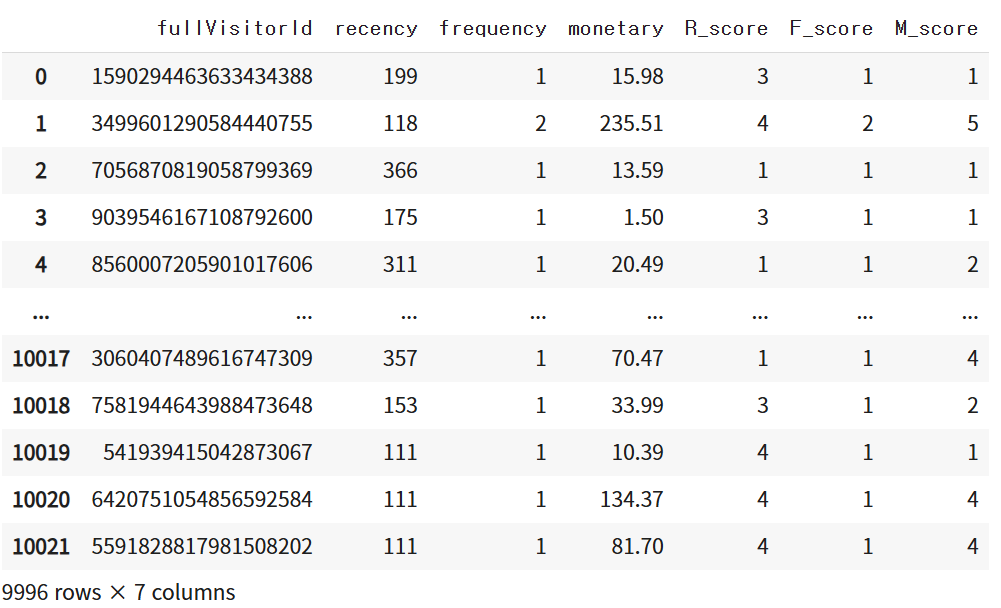The width and height of the screenshot is (1001, 608).
Task: Click row index 3 label
Action: tap(41, 218)
